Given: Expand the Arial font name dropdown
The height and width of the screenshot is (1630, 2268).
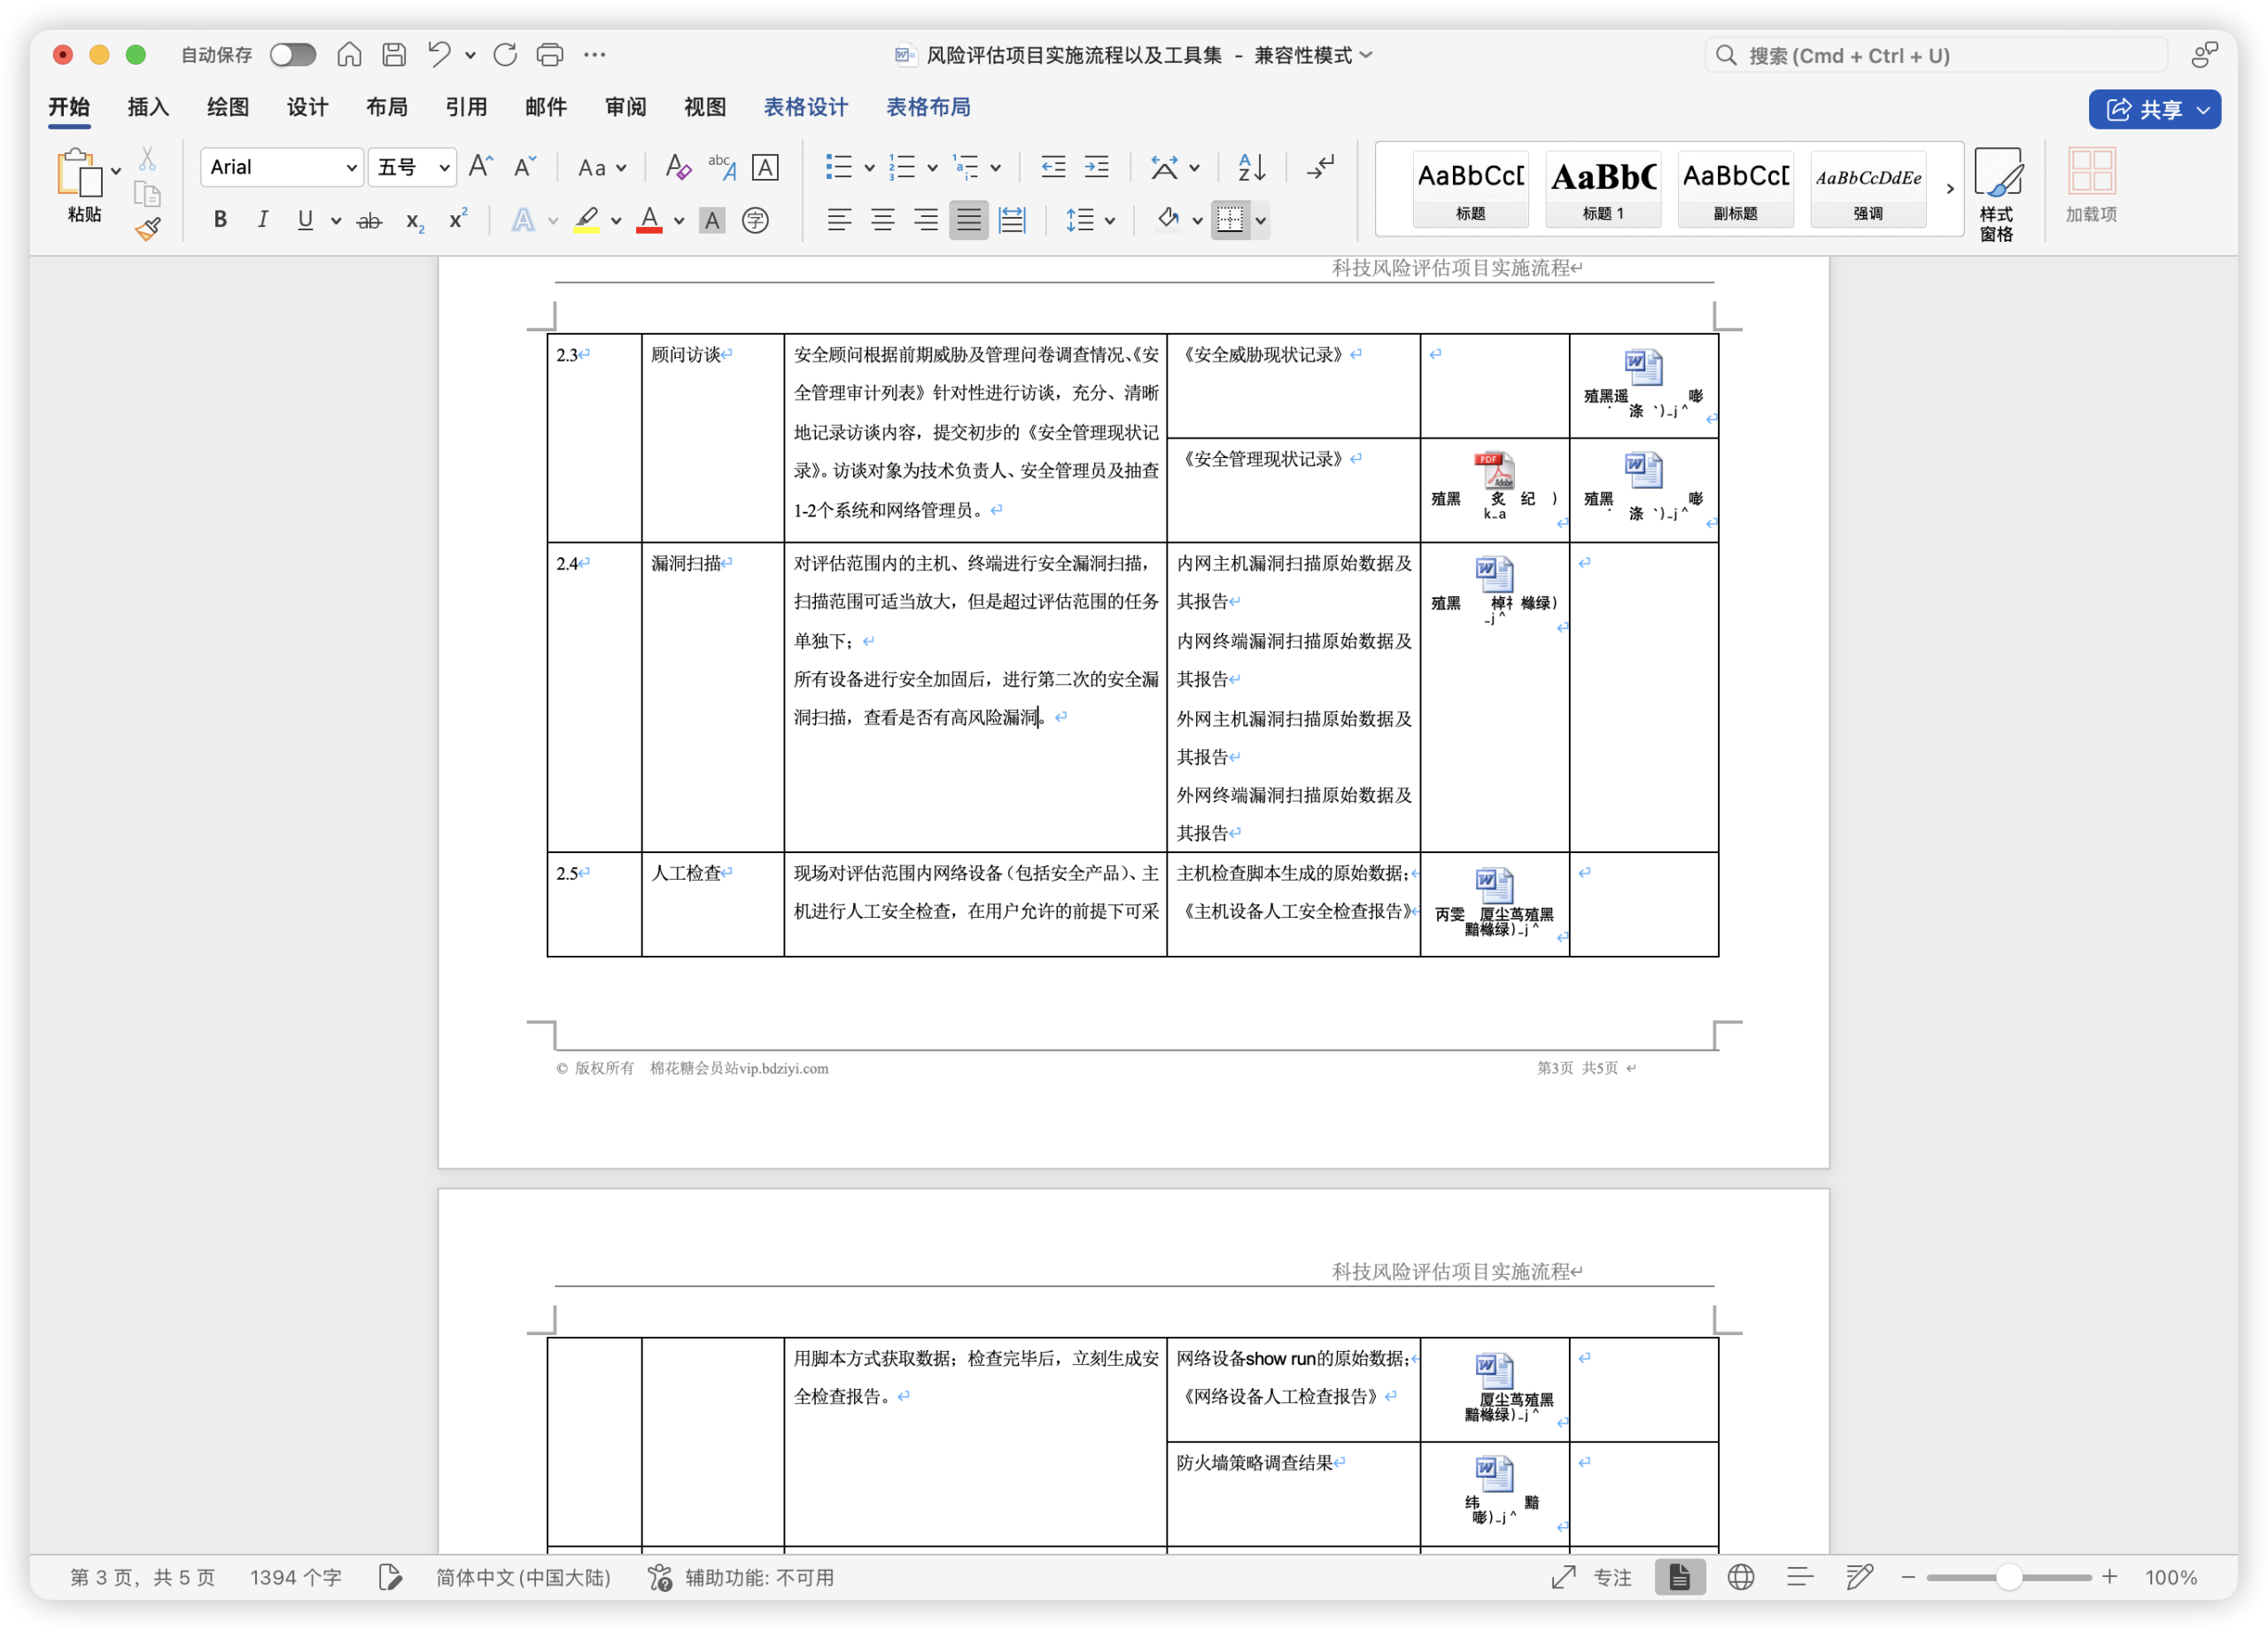Looking at the screenshot, I should (x=351, y=168).
